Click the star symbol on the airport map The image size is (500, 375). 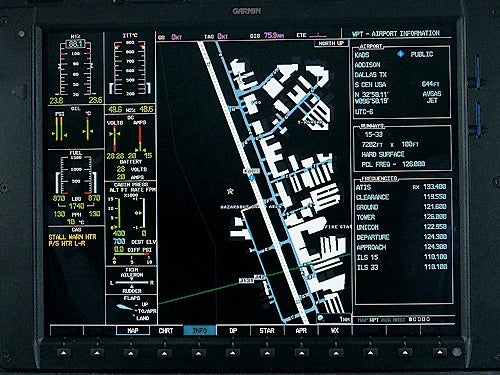click(x=230, y=191)
